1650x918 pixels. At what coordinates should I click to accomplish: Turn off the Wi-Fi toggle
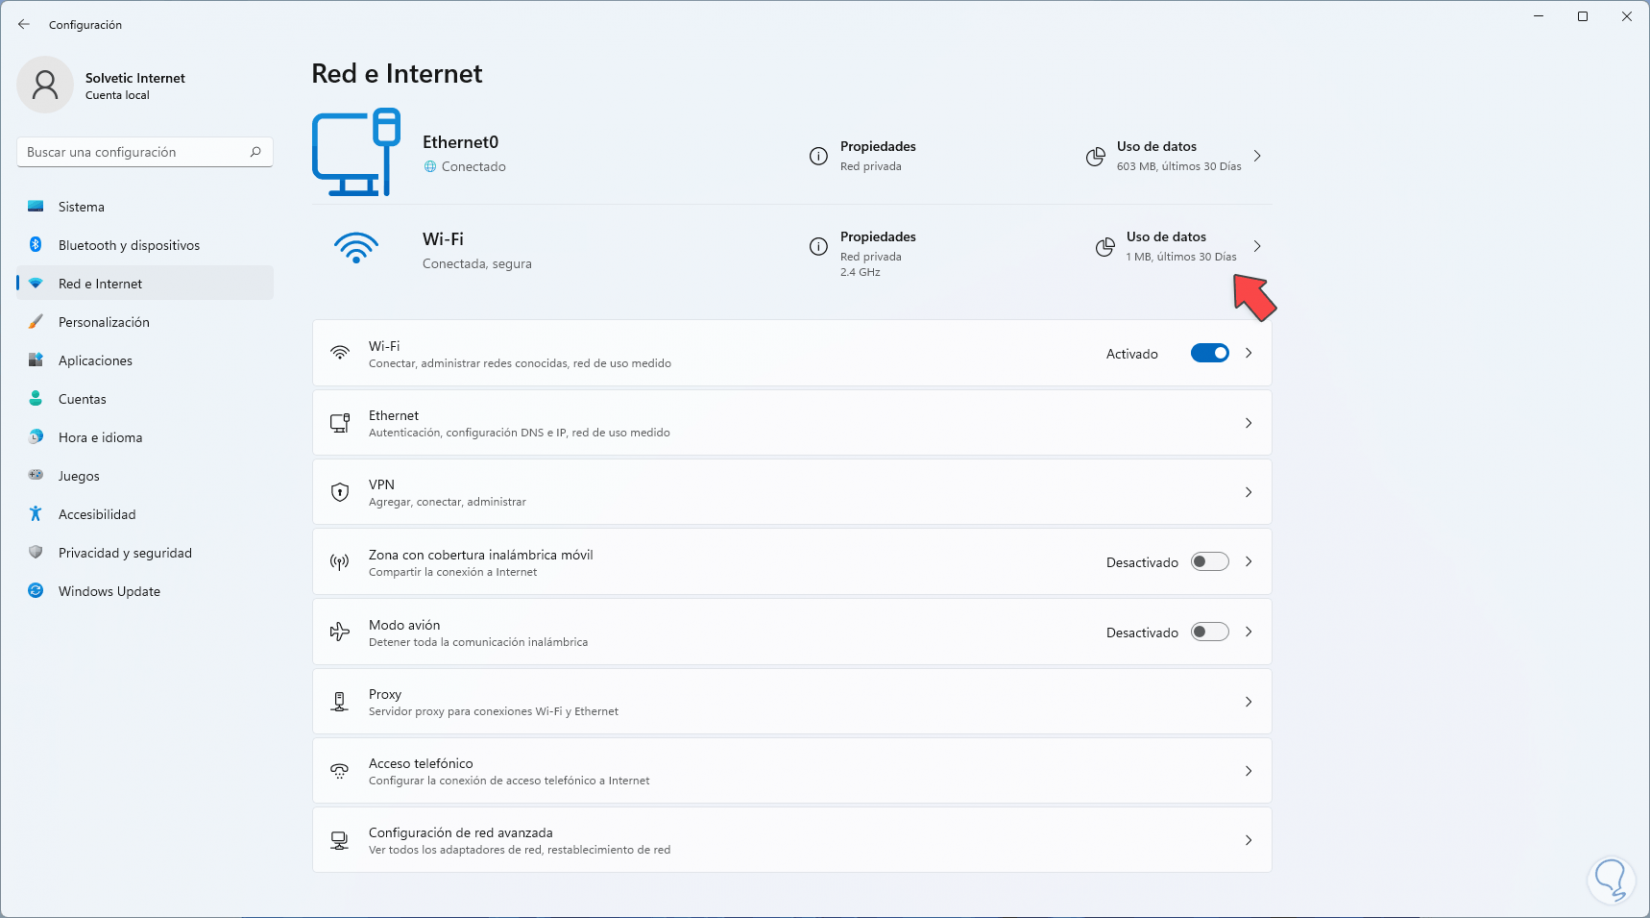pyautogui.click(x=1209, y=353)
